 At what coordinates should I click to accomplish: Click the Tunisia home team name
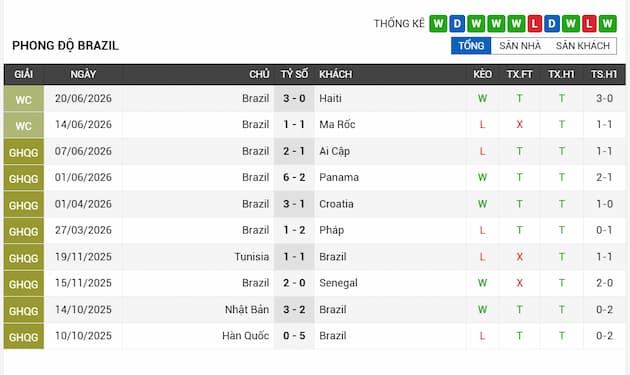(x=252, y=257)
